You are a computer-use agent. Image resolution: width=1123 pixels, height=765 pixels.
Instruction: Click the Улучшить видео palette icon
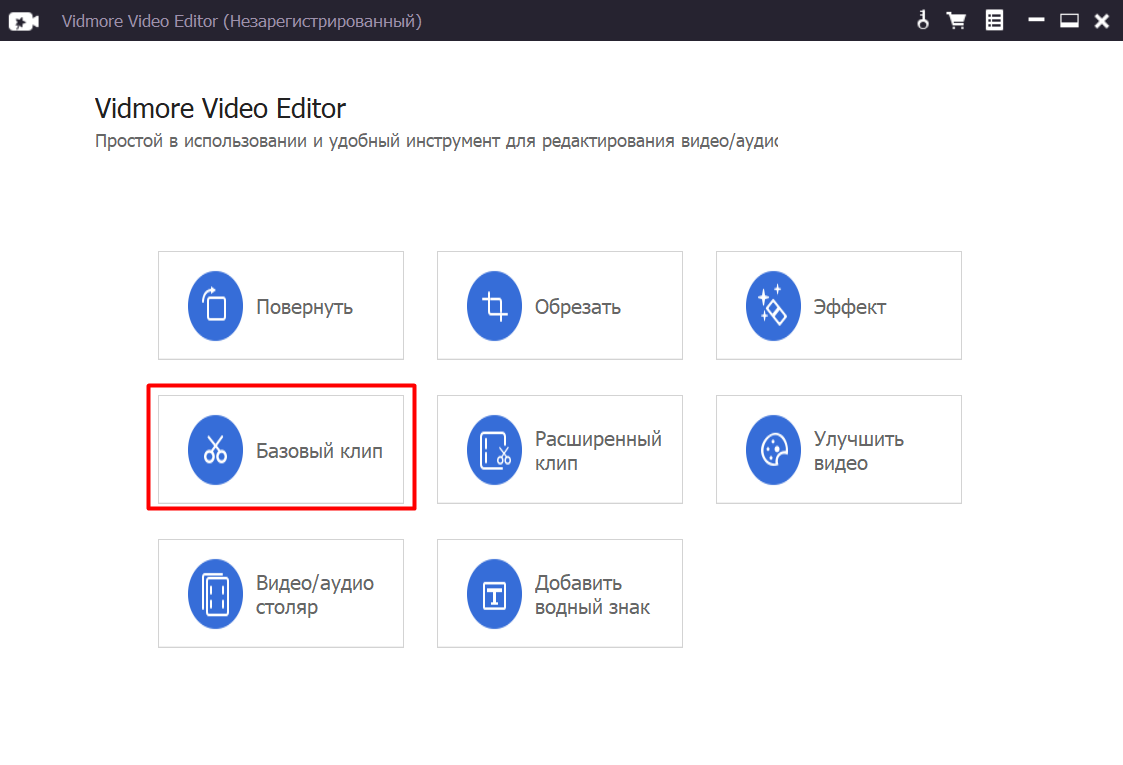[x=772, y=449]
